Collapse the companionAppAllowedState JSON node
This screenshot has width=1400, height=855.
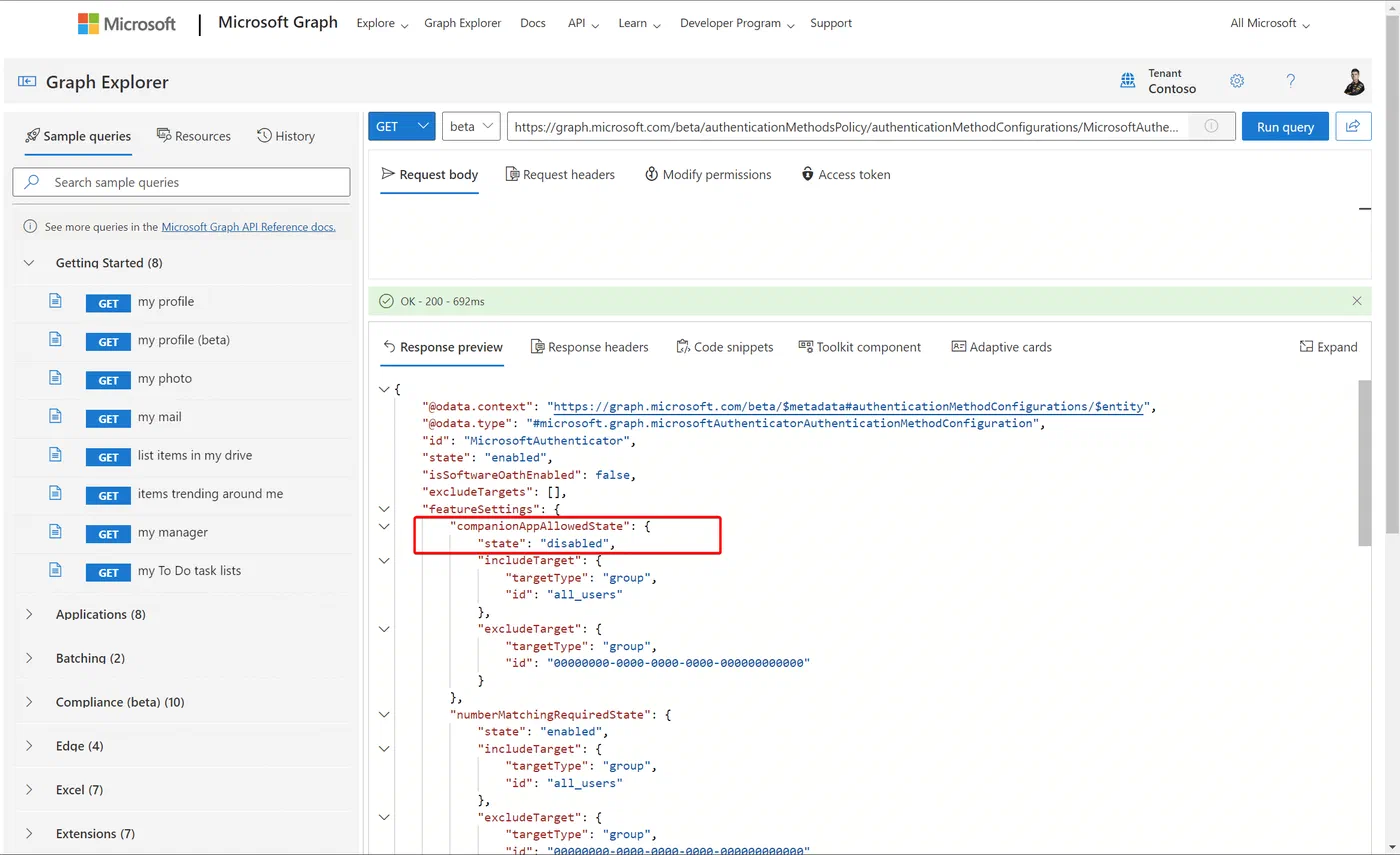(384, 526)
